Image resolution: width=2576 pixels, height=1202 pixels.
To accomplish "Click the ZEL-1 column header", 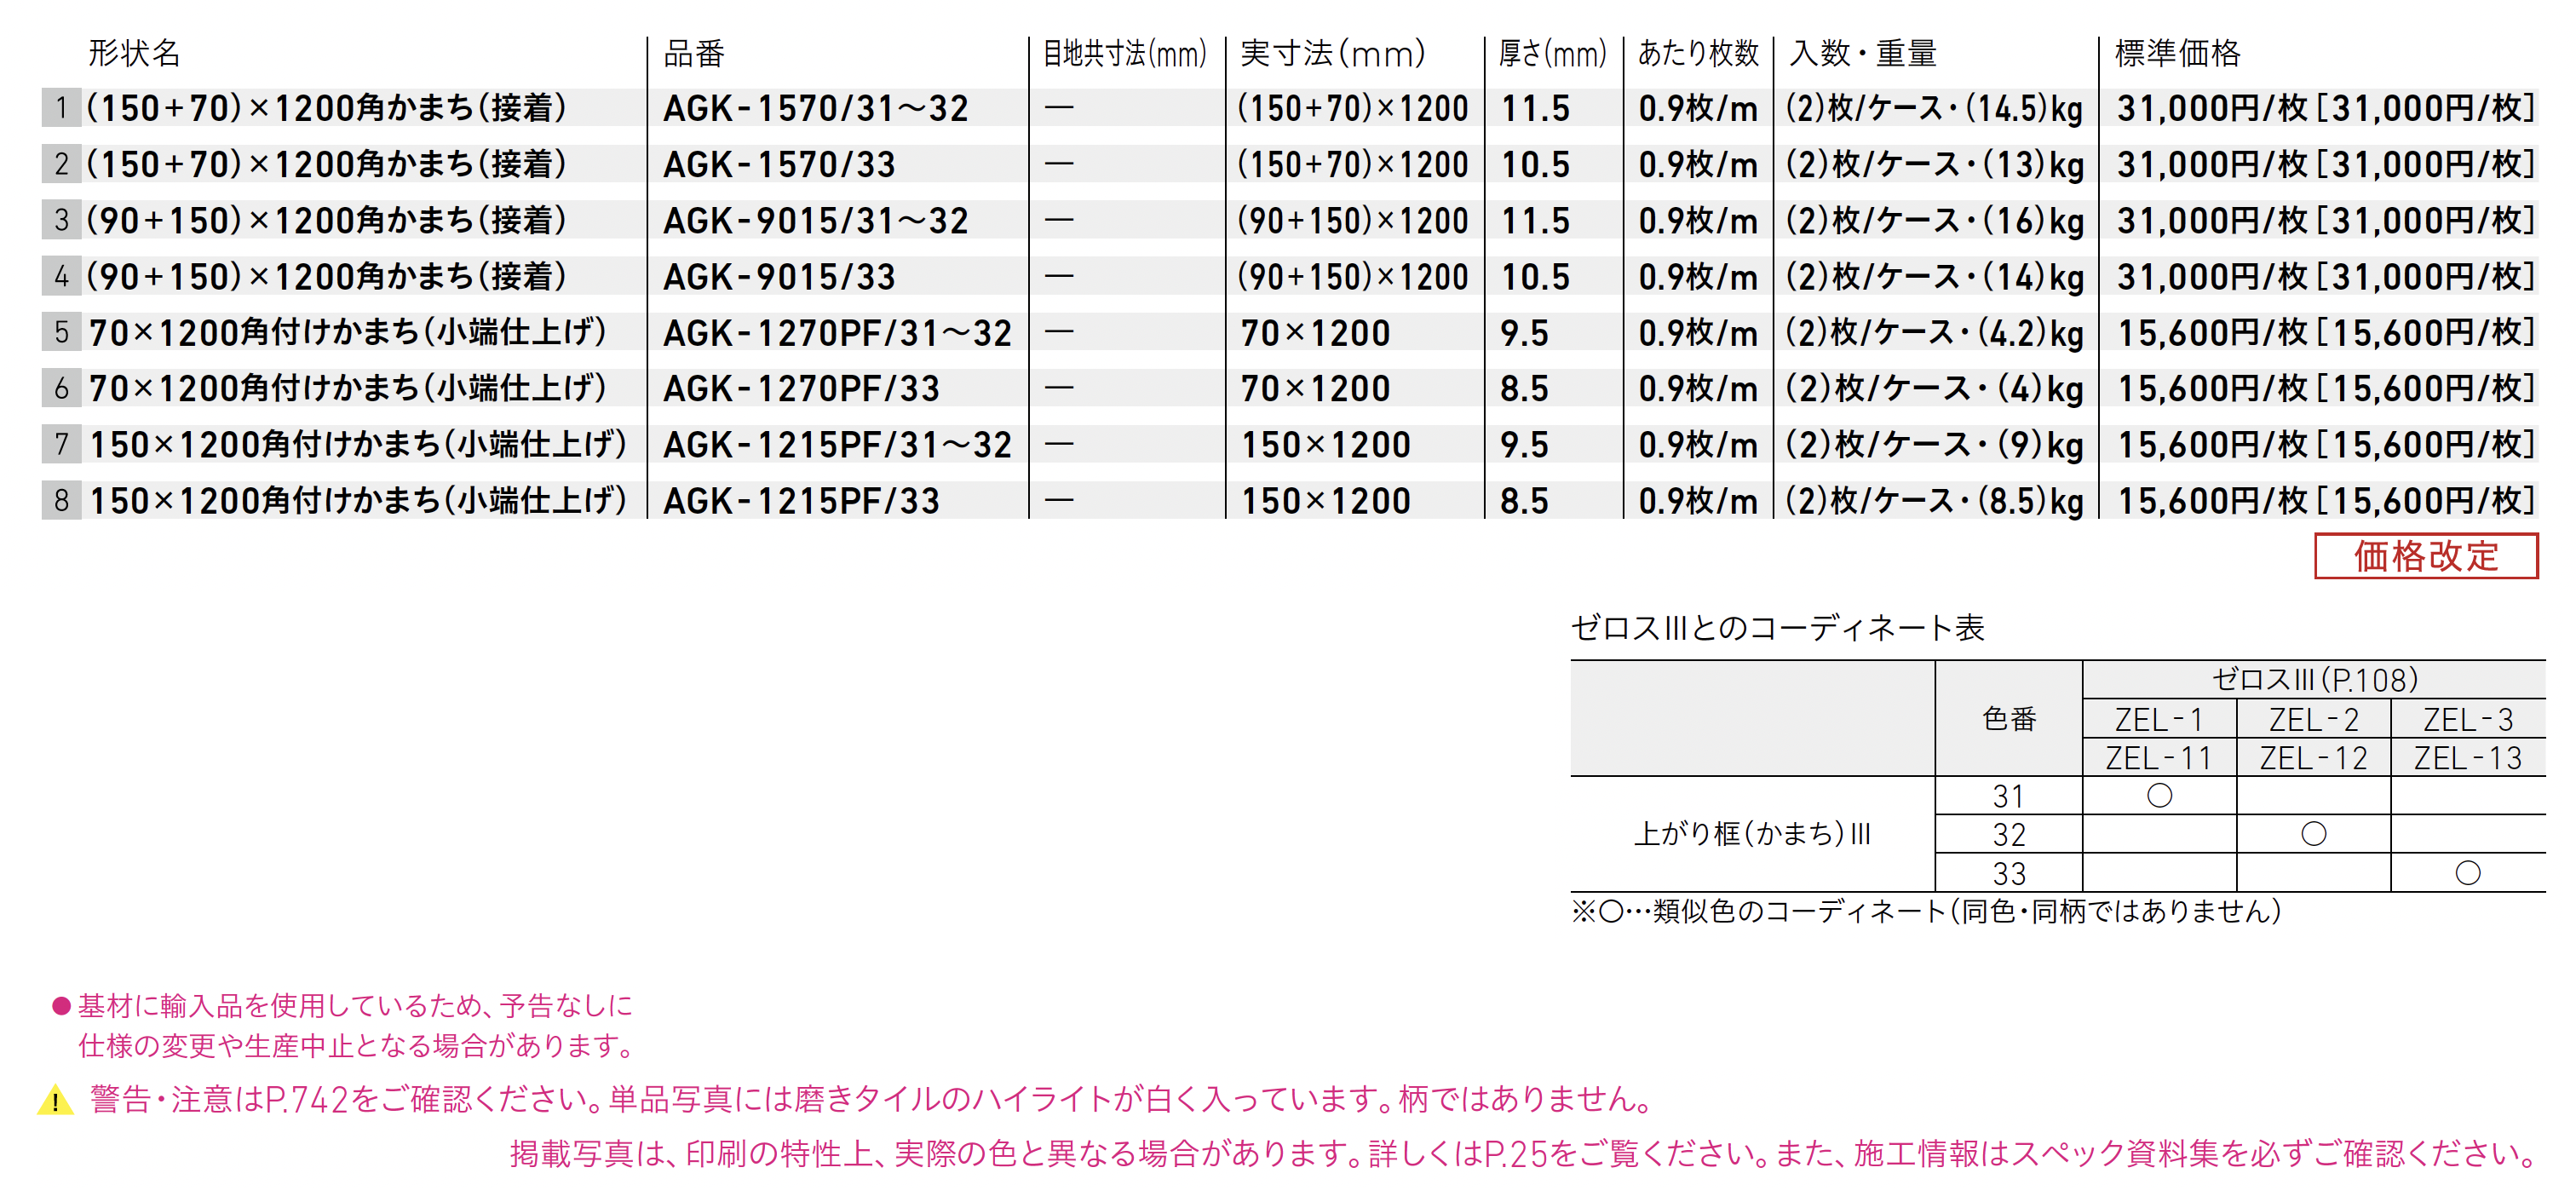I will (x=2159, y=719).
